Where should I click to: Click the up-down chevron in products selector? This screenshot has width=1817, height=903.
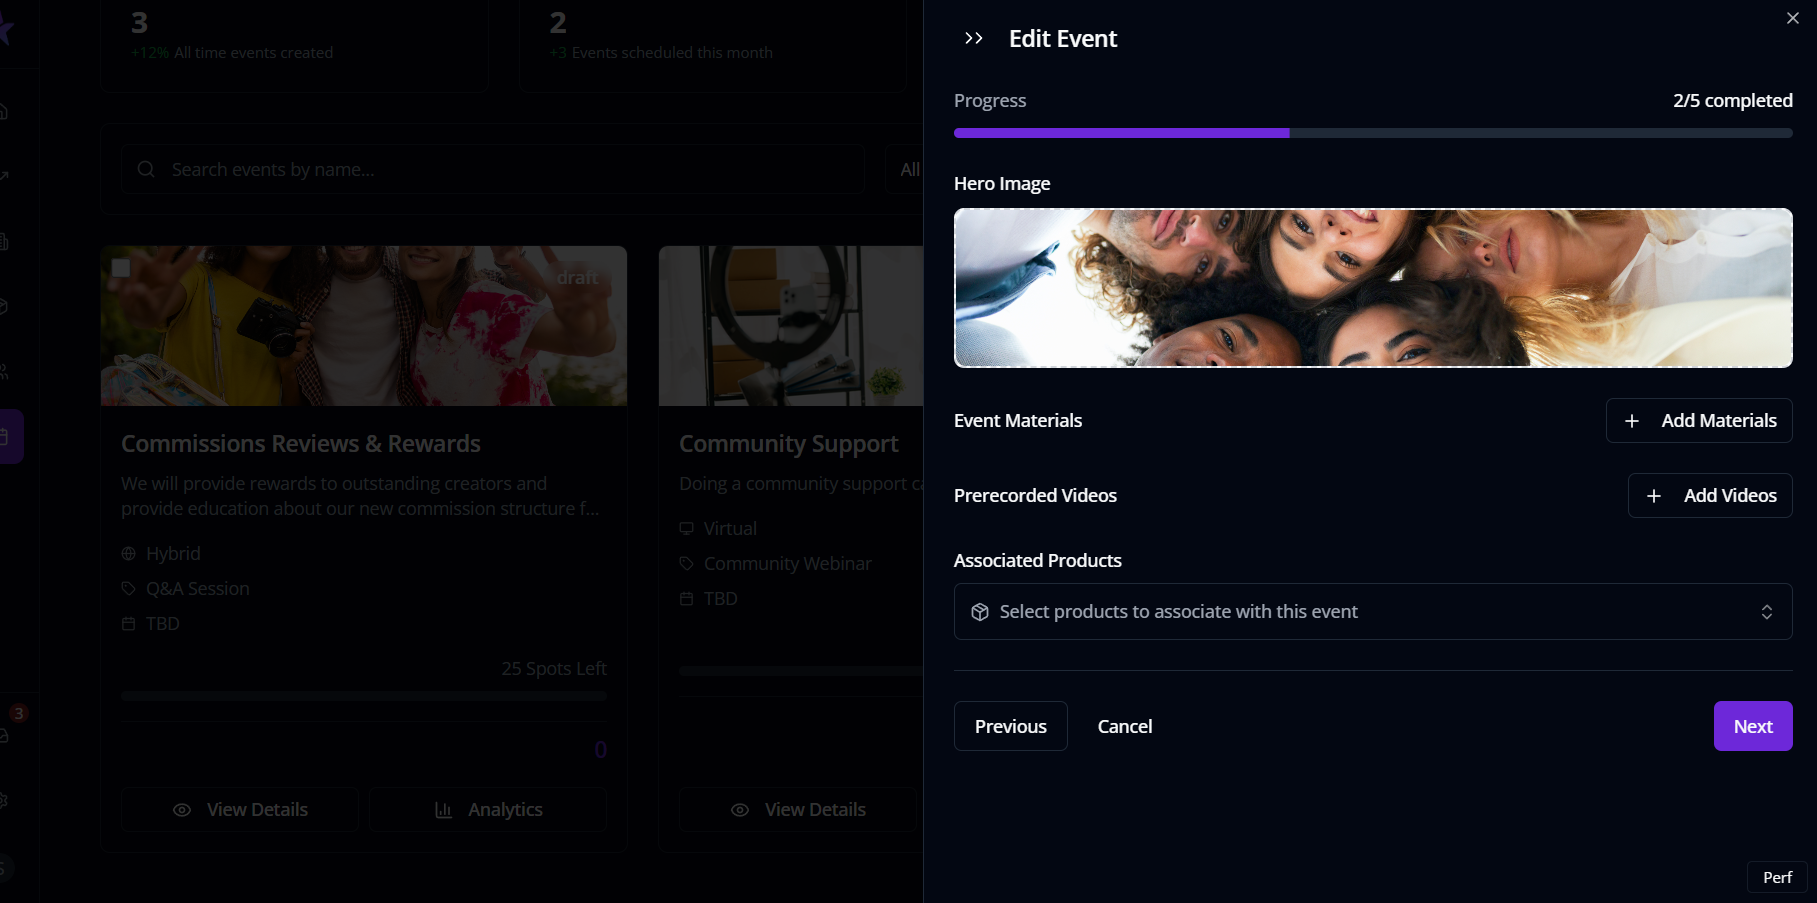pyautogui.click(x=1767, y=612)
